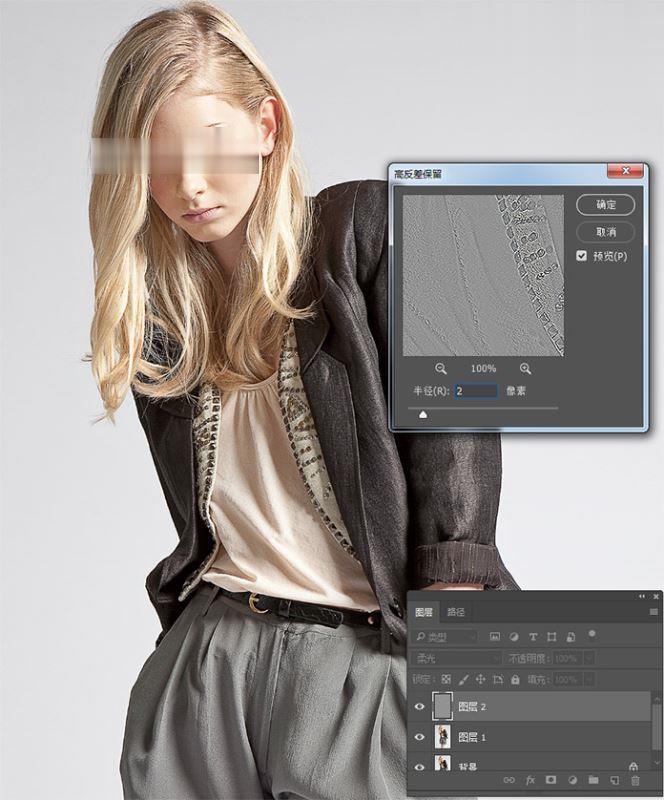This screenshot has height=800, width=664.
Task: Lock image pixels with brush icon
Action: (463, 680)
